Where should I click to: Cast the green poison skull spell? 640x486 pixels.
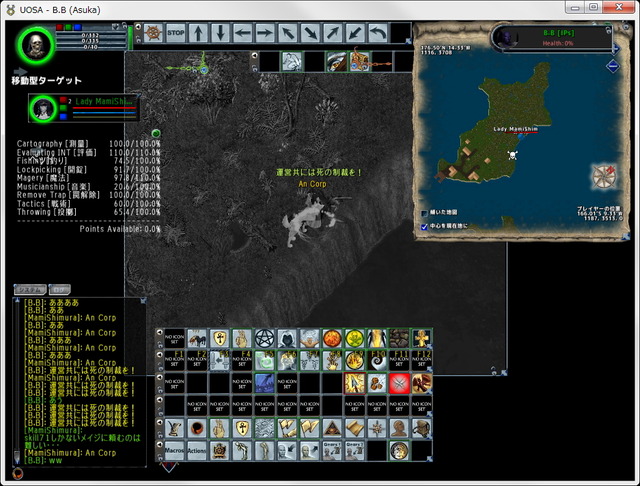pos(354,339)
